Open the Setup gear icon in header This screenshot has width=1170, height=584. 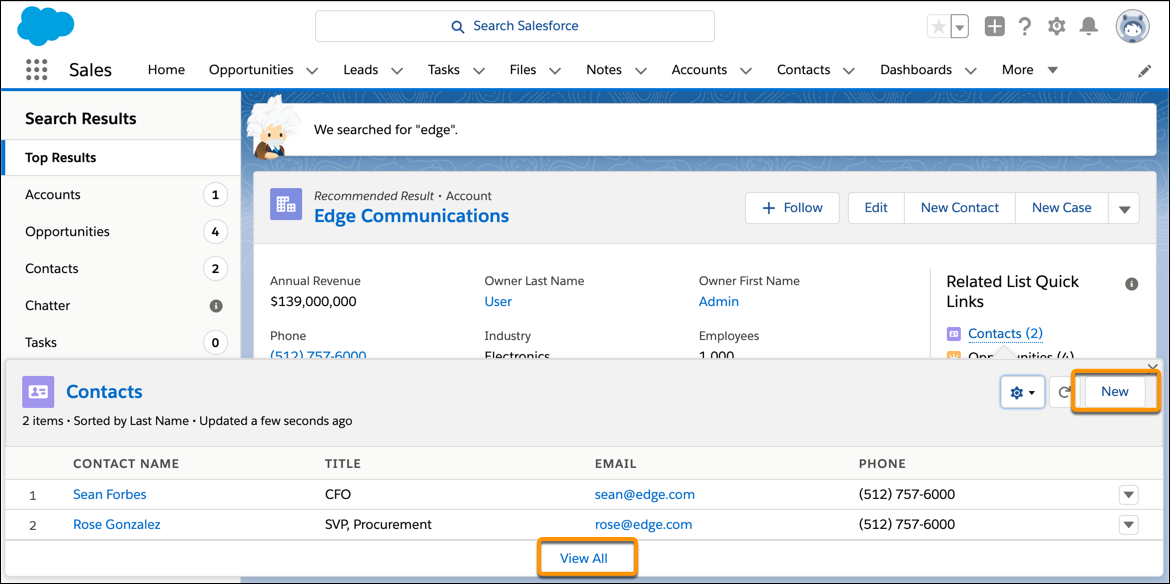pyautogui.click(x=1057, y=26)
